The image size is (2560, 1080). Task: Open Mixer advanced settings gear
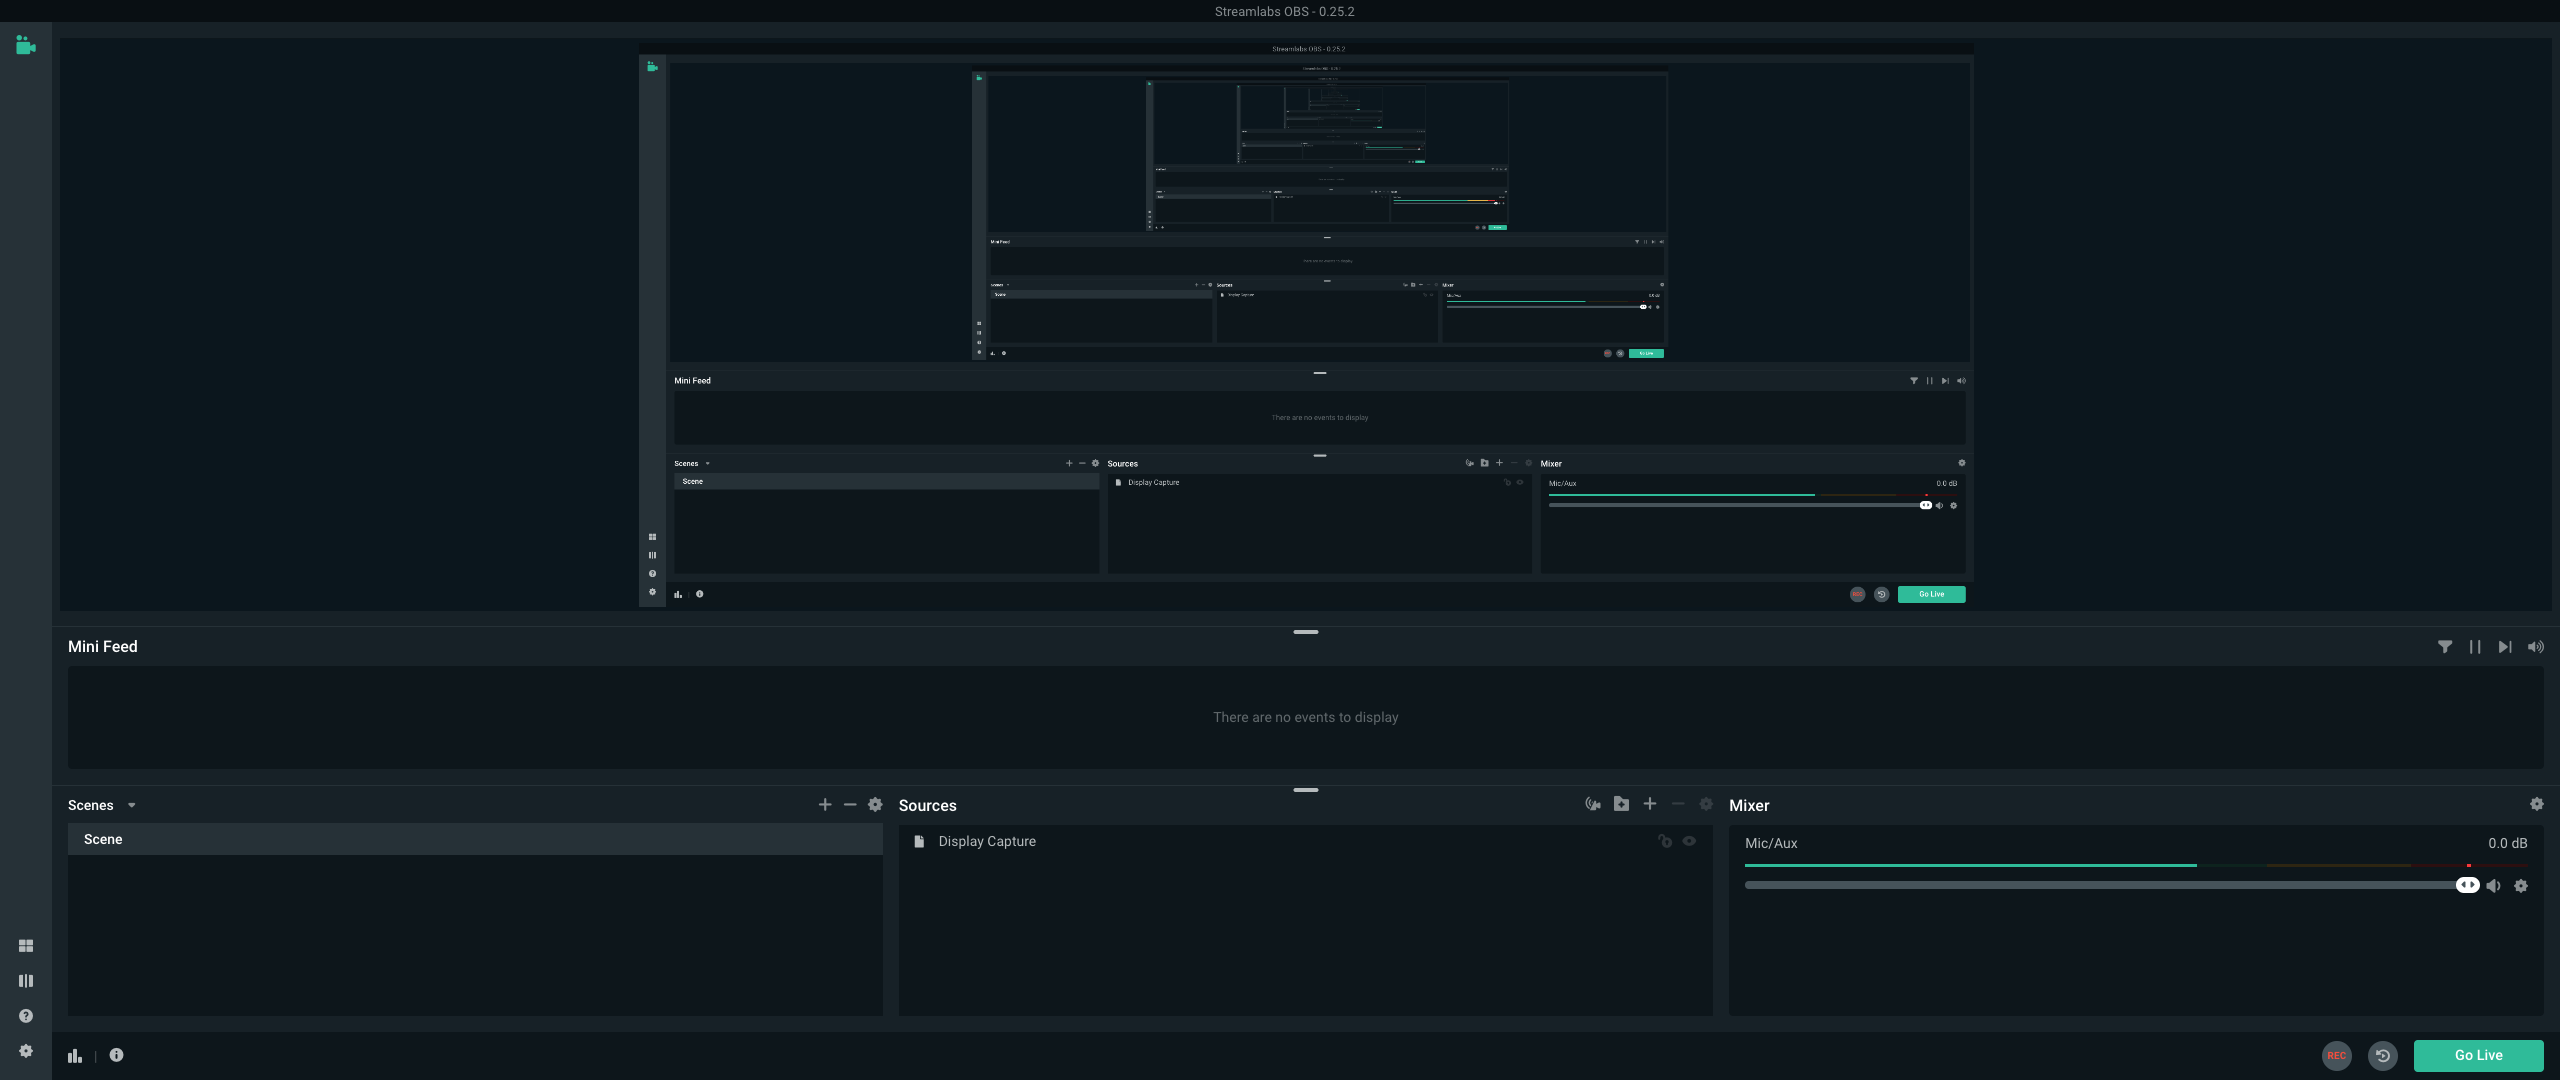2536,804
